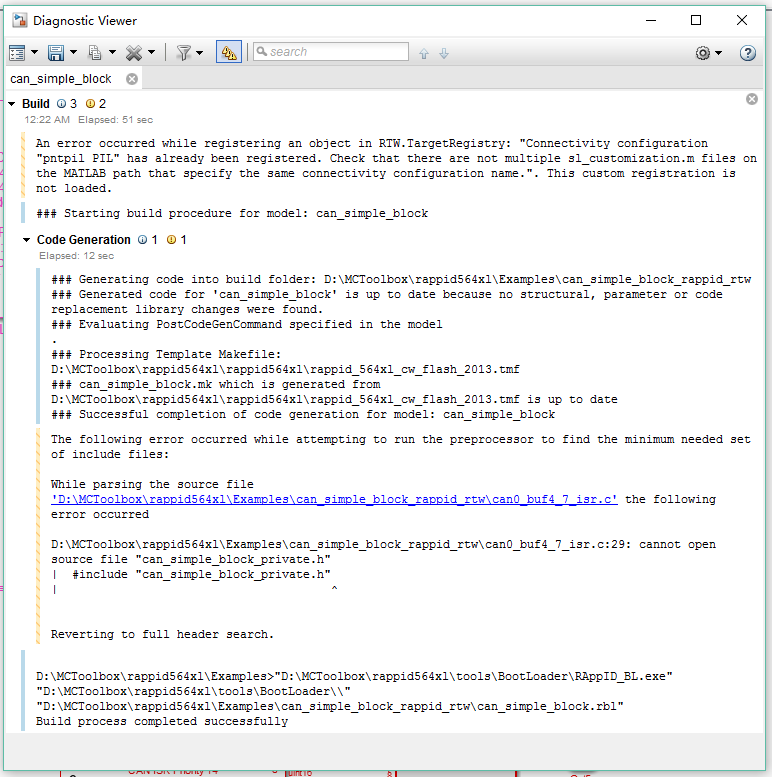
Task: Click Code Generation info count icon
Action: 143,240
